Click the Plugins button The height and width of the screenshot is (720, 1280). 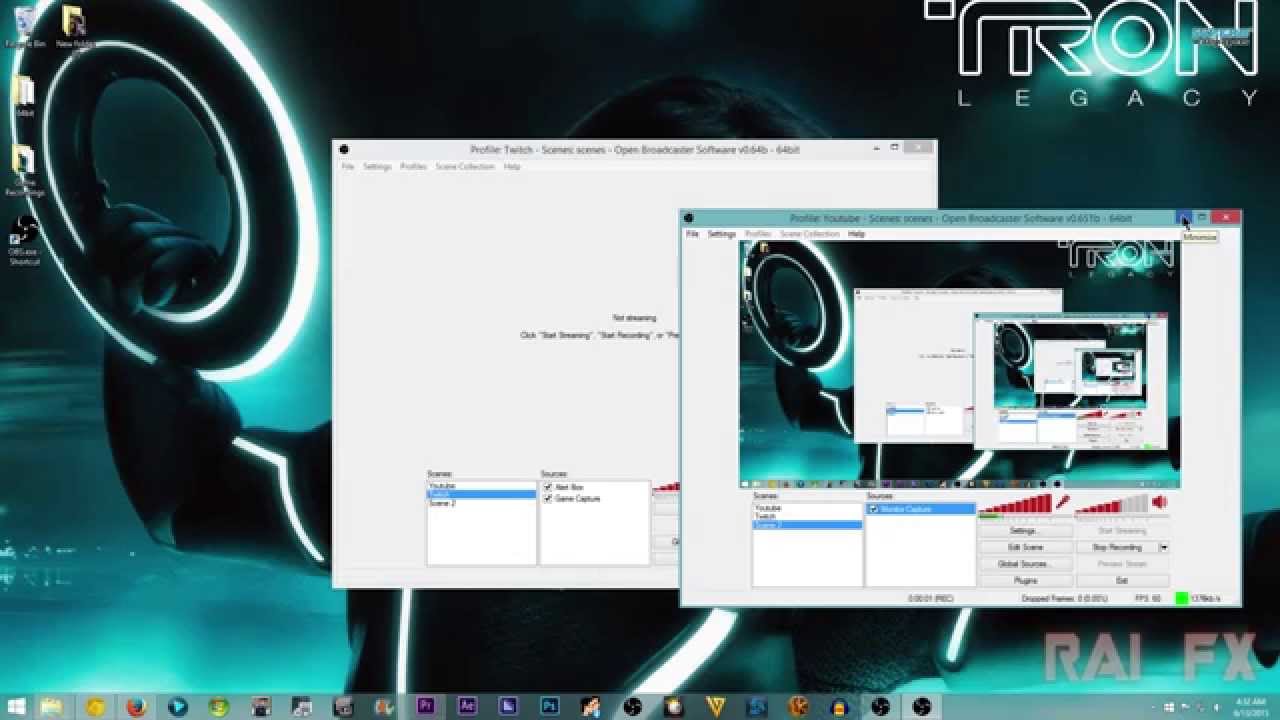[x=1024, y=580]
